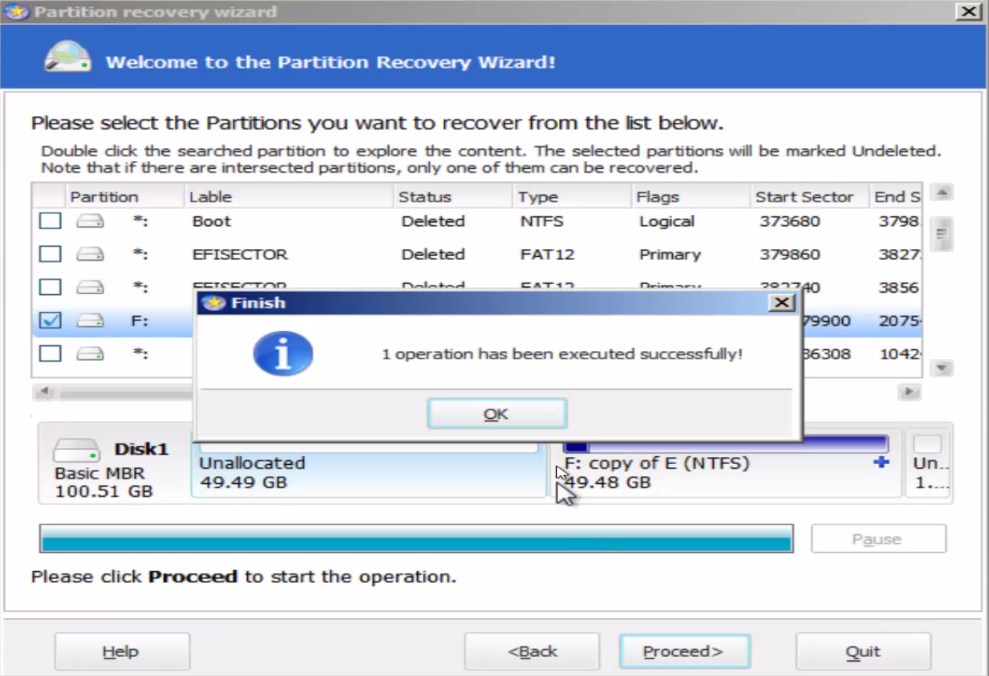Click start sector 379860

point(789,254)
